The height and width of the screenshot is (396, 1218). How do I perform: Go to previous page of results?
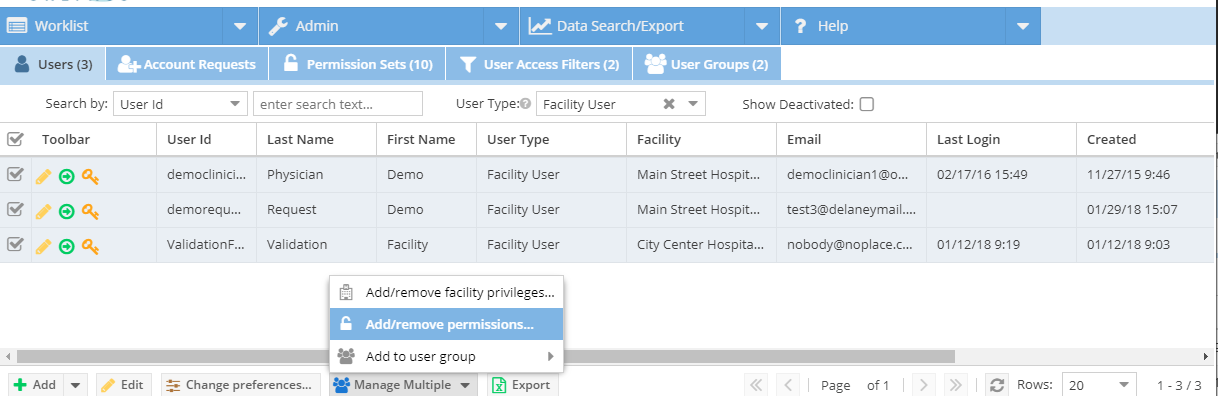[788, 385]
